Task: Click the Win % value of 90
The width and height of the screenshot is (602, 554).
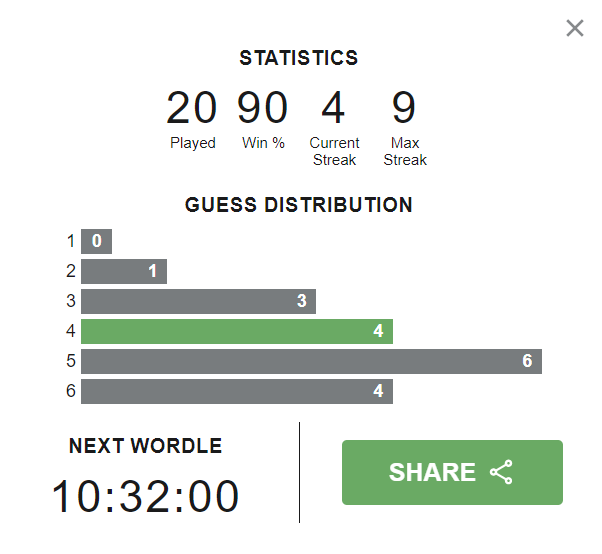Action: (263, 108)
